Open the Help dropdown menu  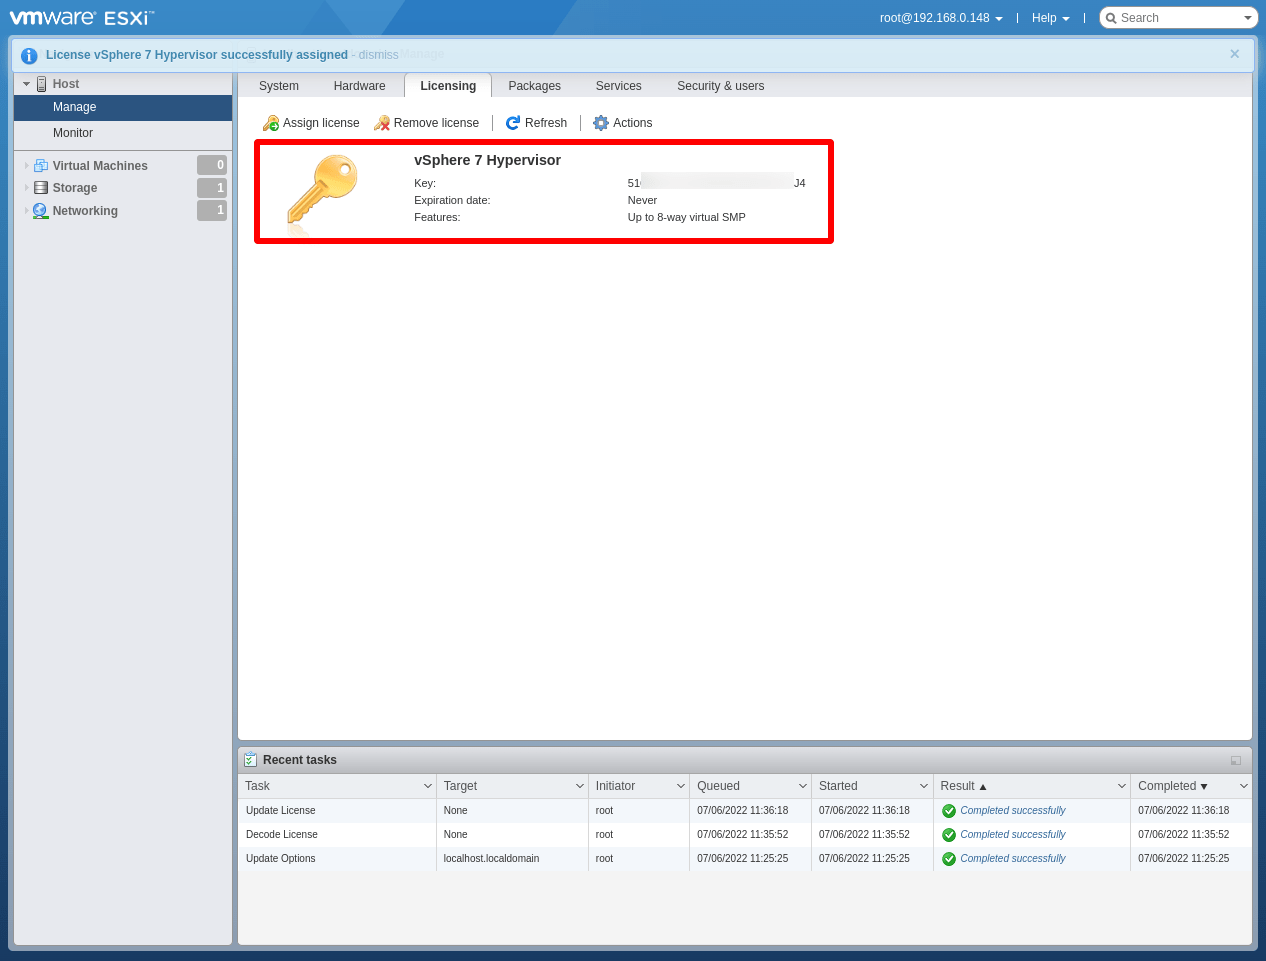click(1050, 18)
